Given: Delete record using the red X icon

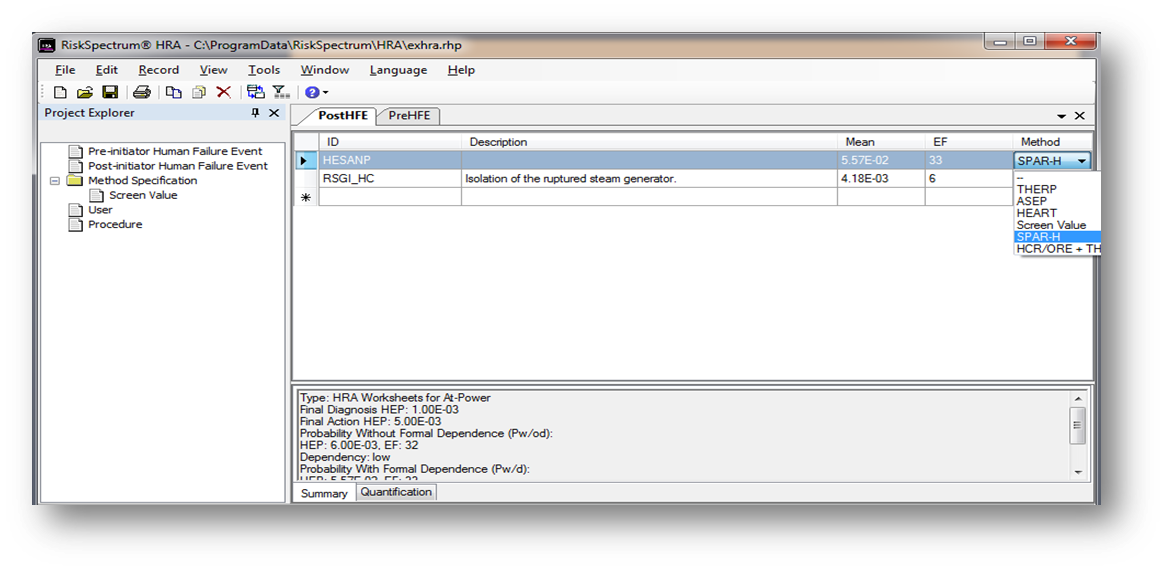Looking at the screenshot, I should point(224,92).
